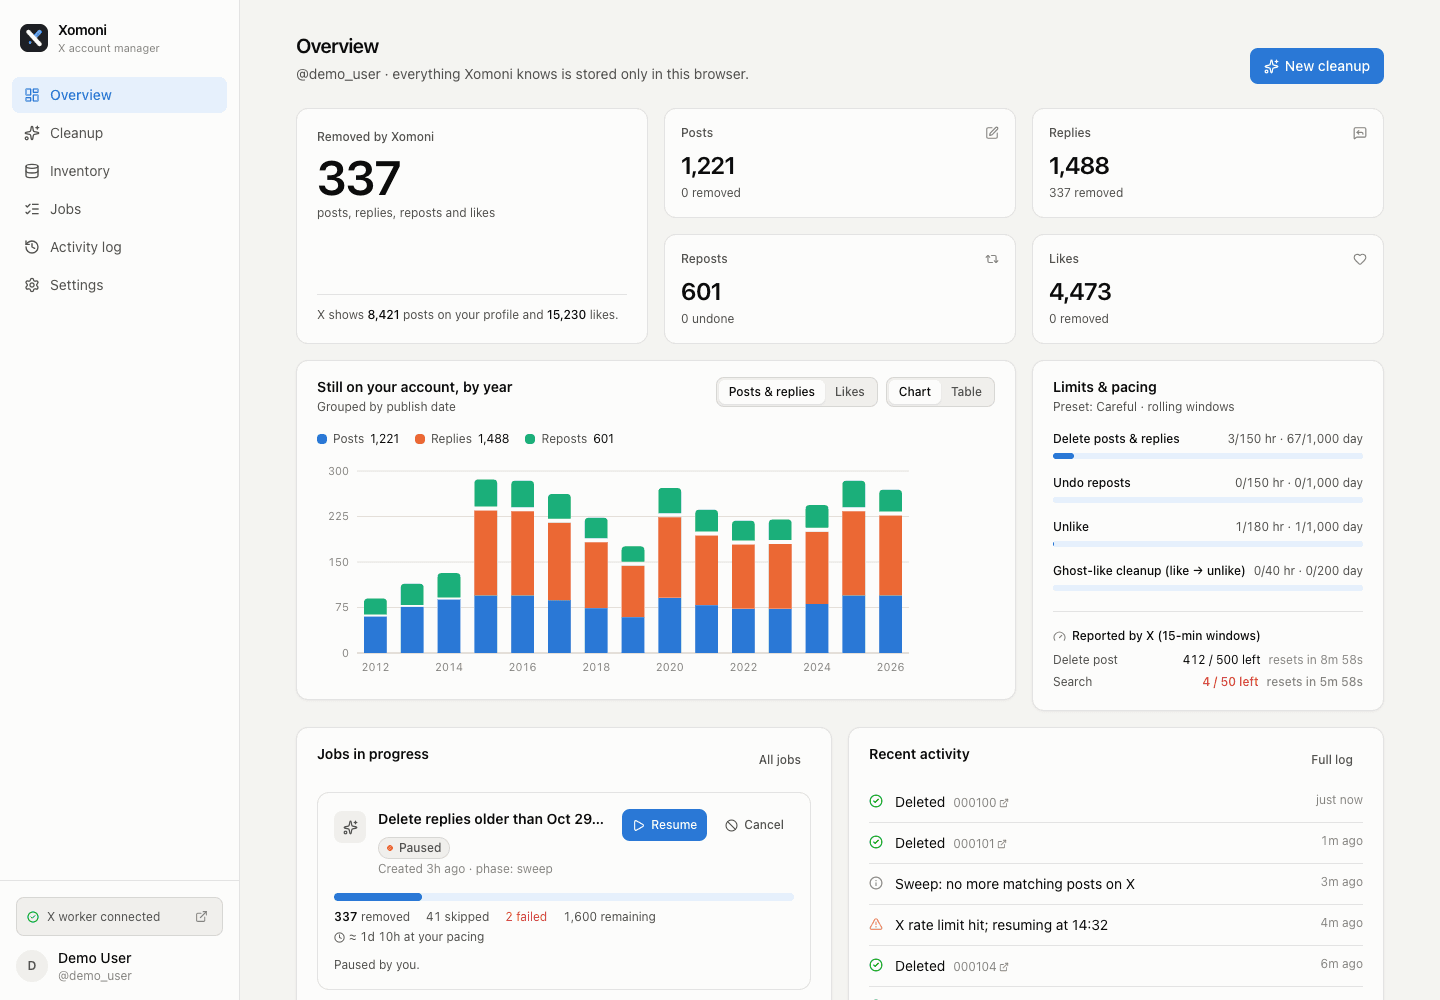Click the Paused status badge

pos(414,848)
